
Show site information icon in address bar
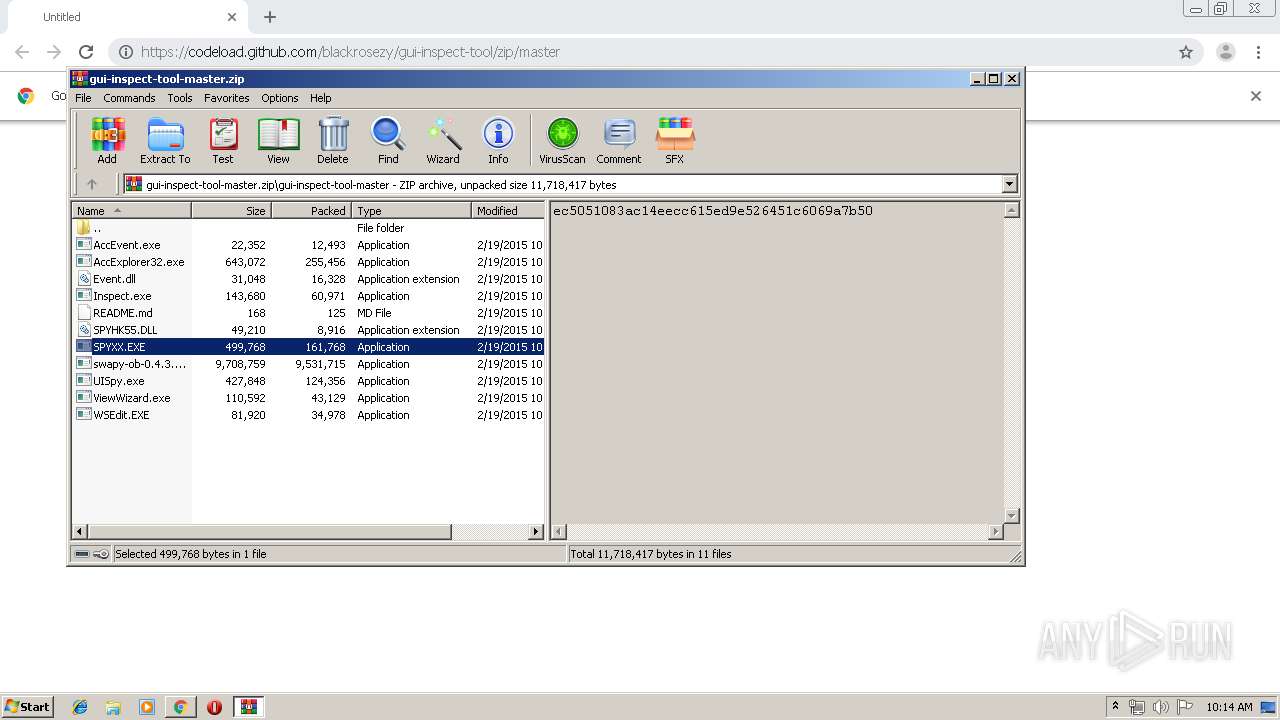(x=126, y=52)
